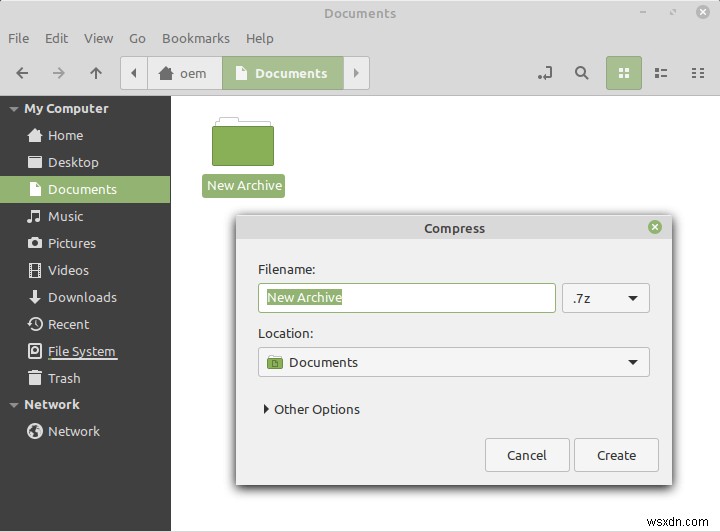Click the Filename text field
This screenshot has height=532, width=720.
point(406,298)
